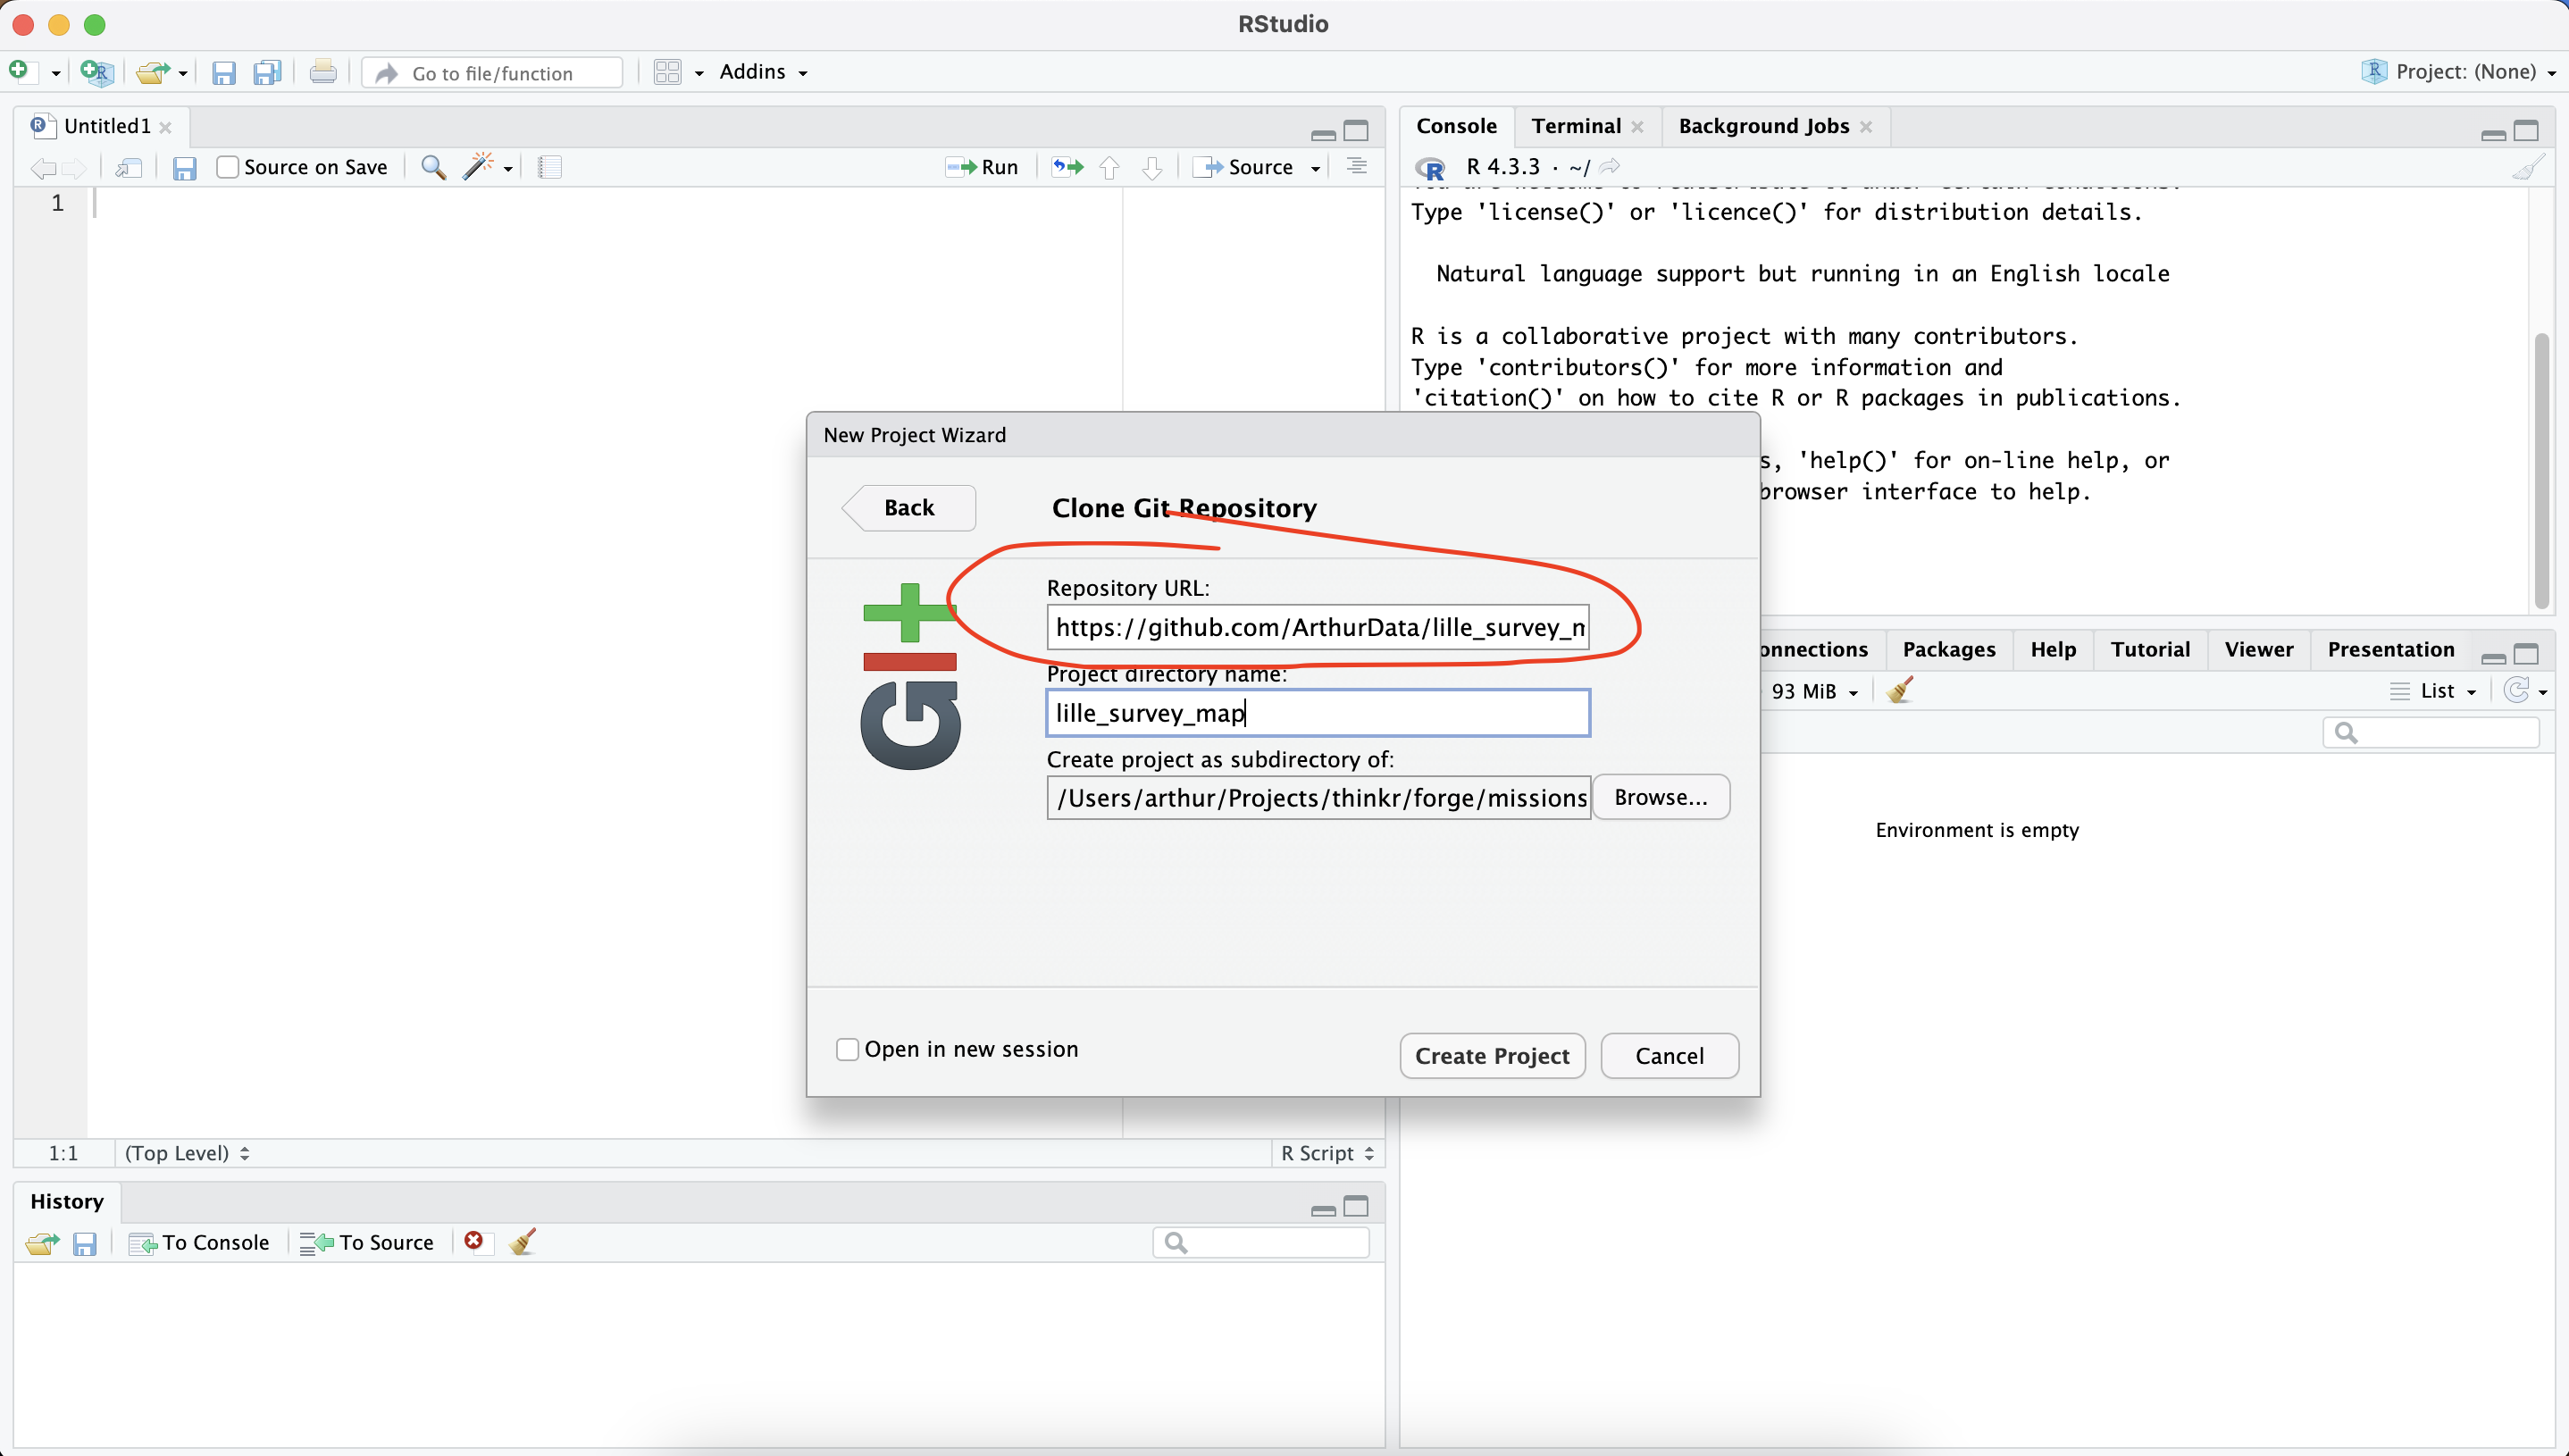Click the Clear all history broom icon
The image size is (2569, 1456).
[x=522, y=1242]
